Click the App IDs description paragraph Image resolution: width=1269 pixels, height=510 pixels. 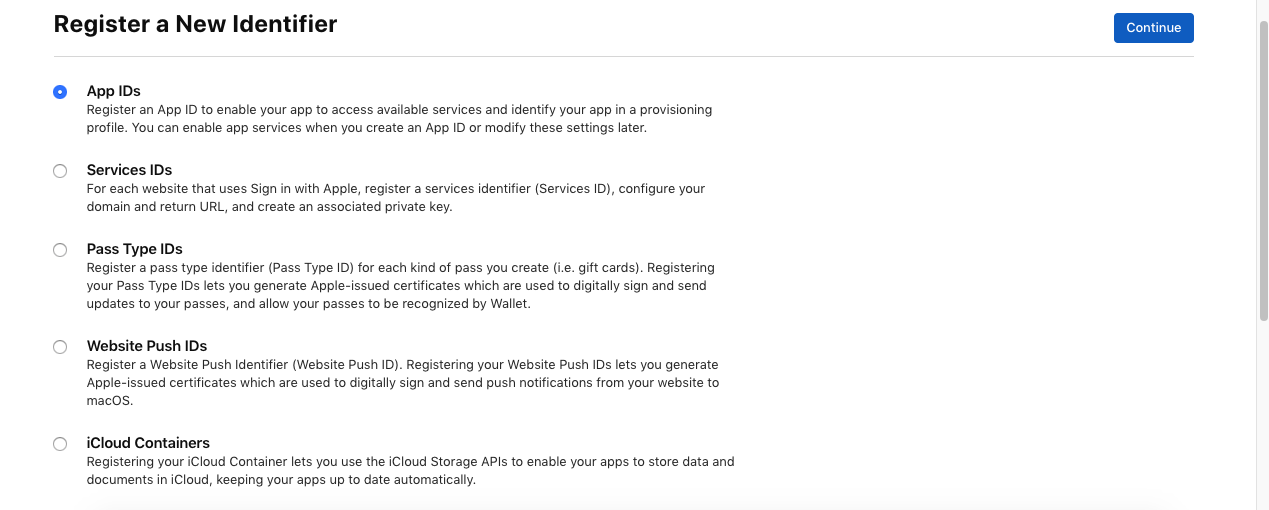(x=400, y=119)
